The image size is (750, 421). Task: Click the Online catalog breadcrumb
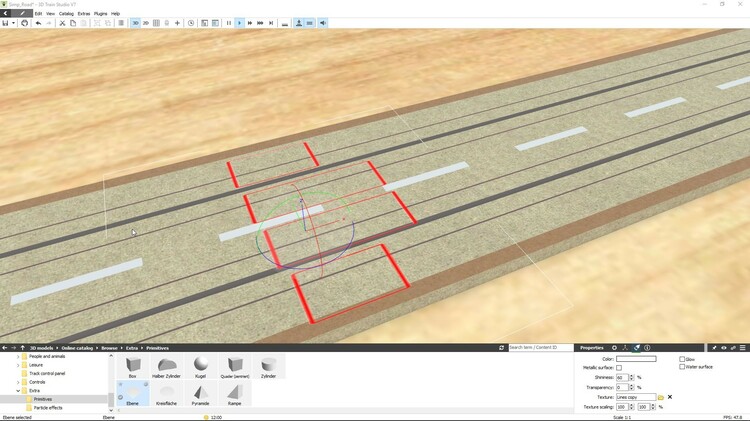point(77,348)
